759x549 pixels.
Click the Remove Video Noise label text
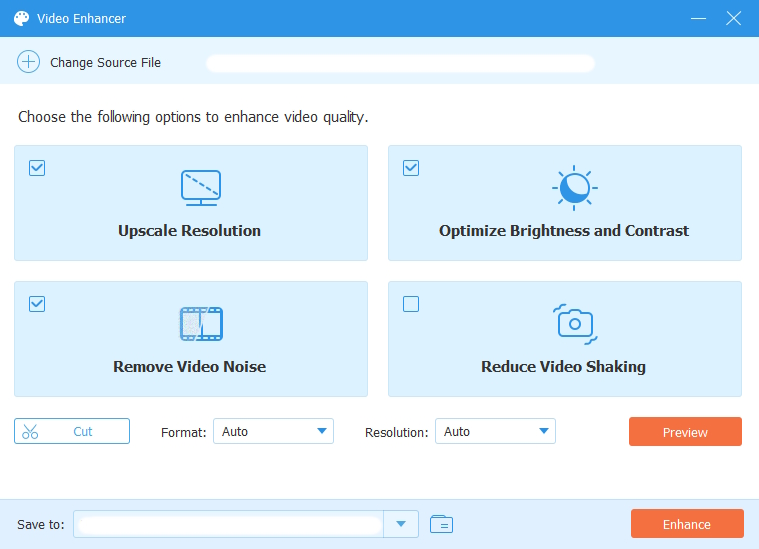pos(189,366)
